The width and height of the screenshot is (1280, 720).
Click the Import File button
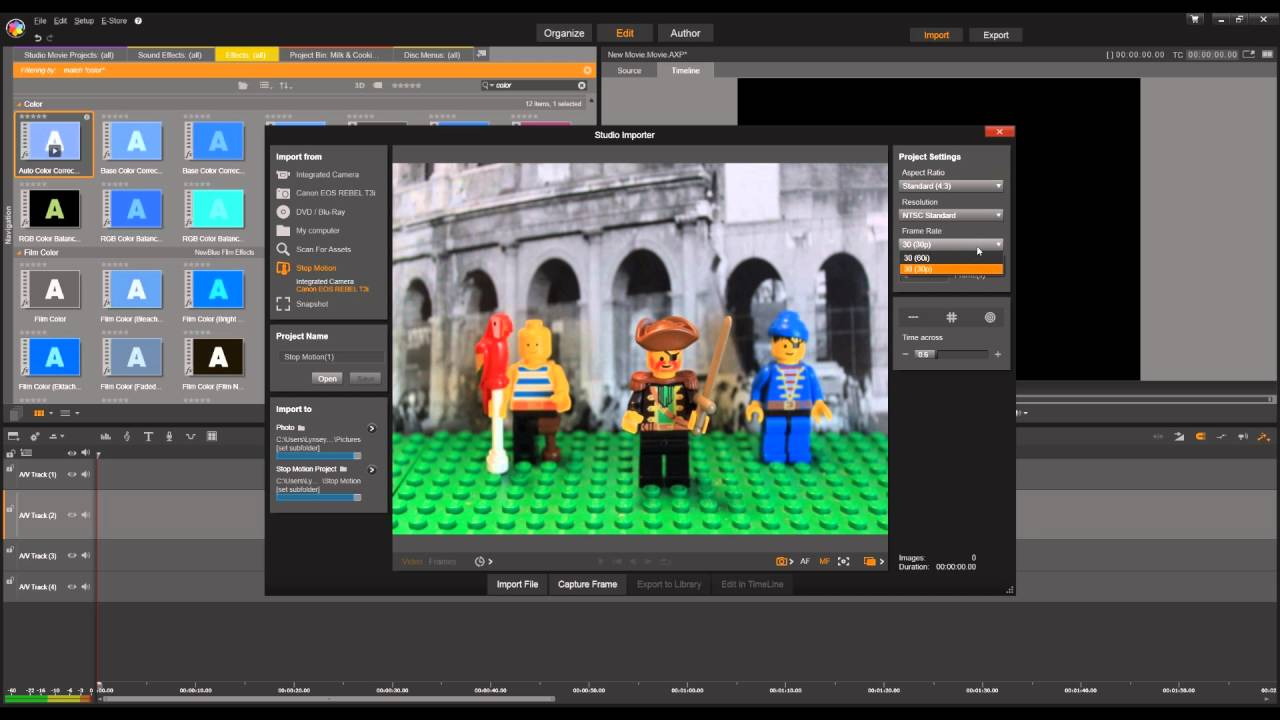click(517, 584)
